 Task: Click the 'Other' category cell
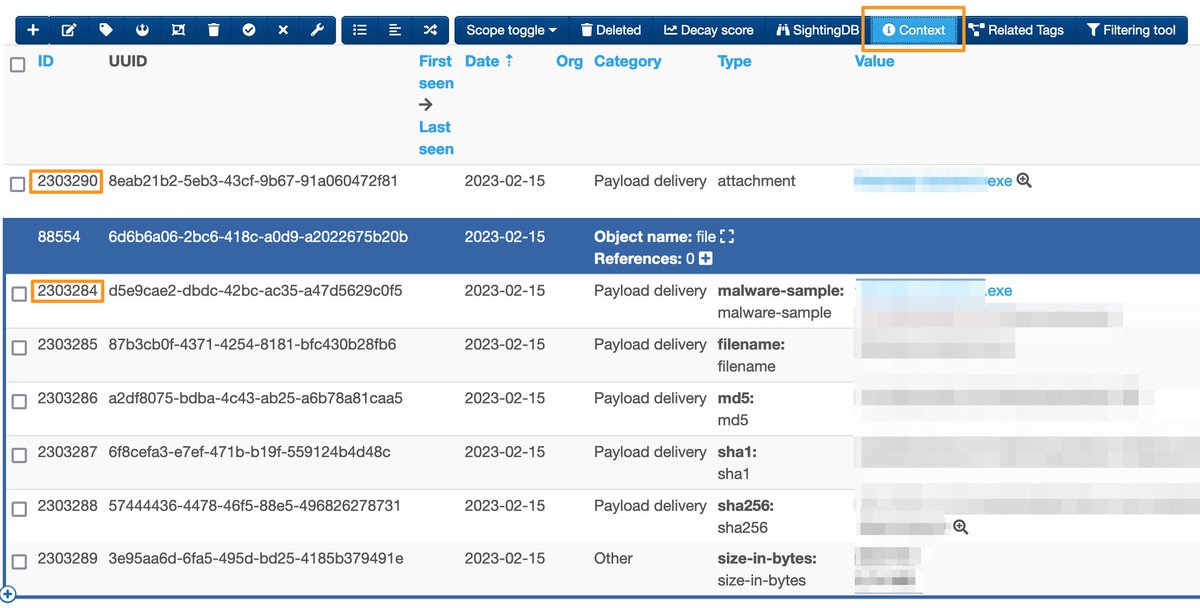coord(613,558)
